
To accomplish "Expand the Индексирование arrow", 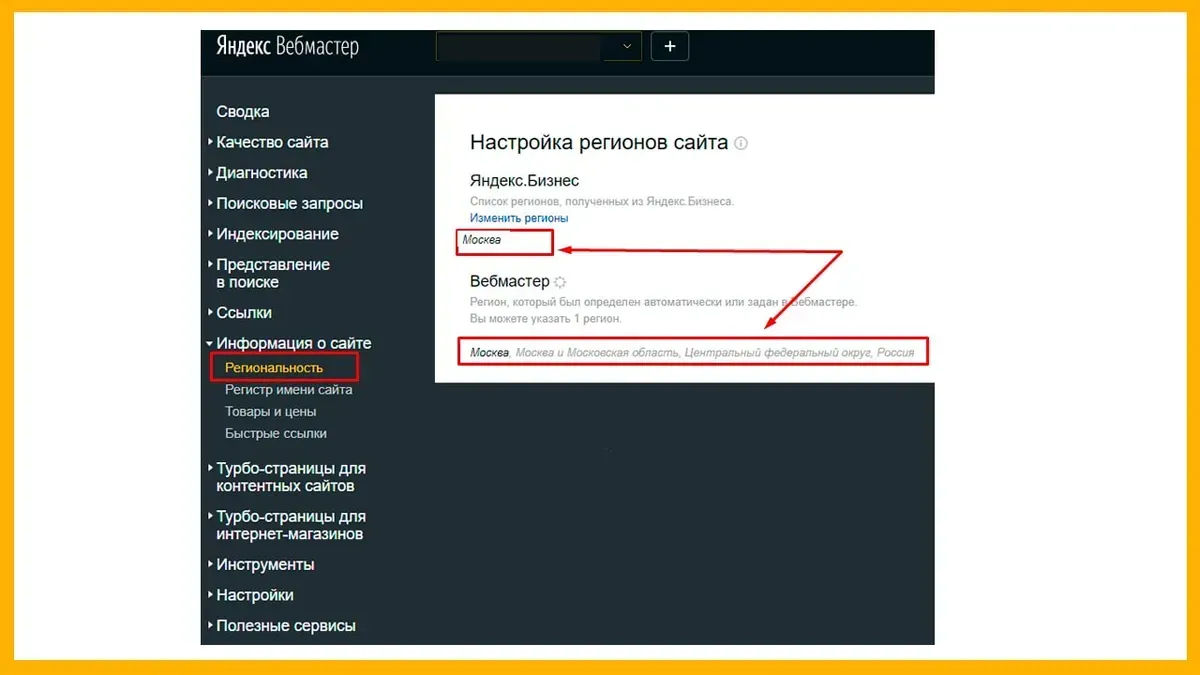I will click(x=210, y=234).
